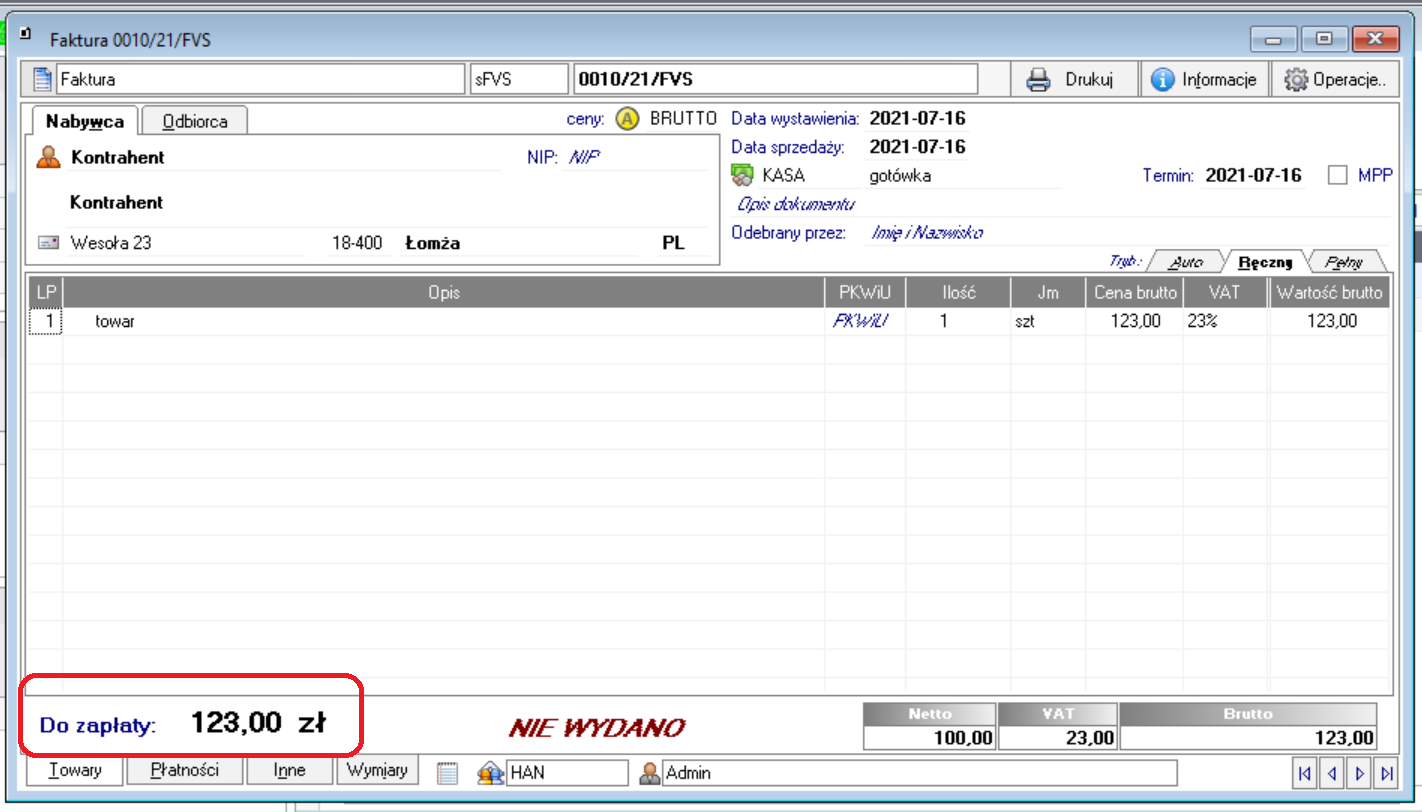
Task: Open the Towary section
Action: tap(75, 771)
